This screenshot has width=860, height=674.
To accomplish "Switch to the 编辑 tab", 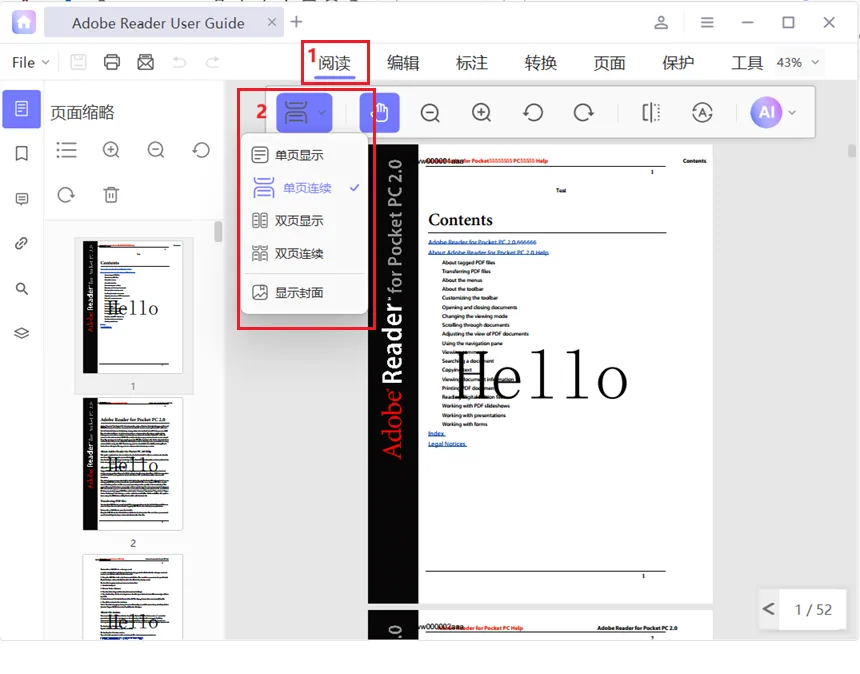I will coord(403,63).
